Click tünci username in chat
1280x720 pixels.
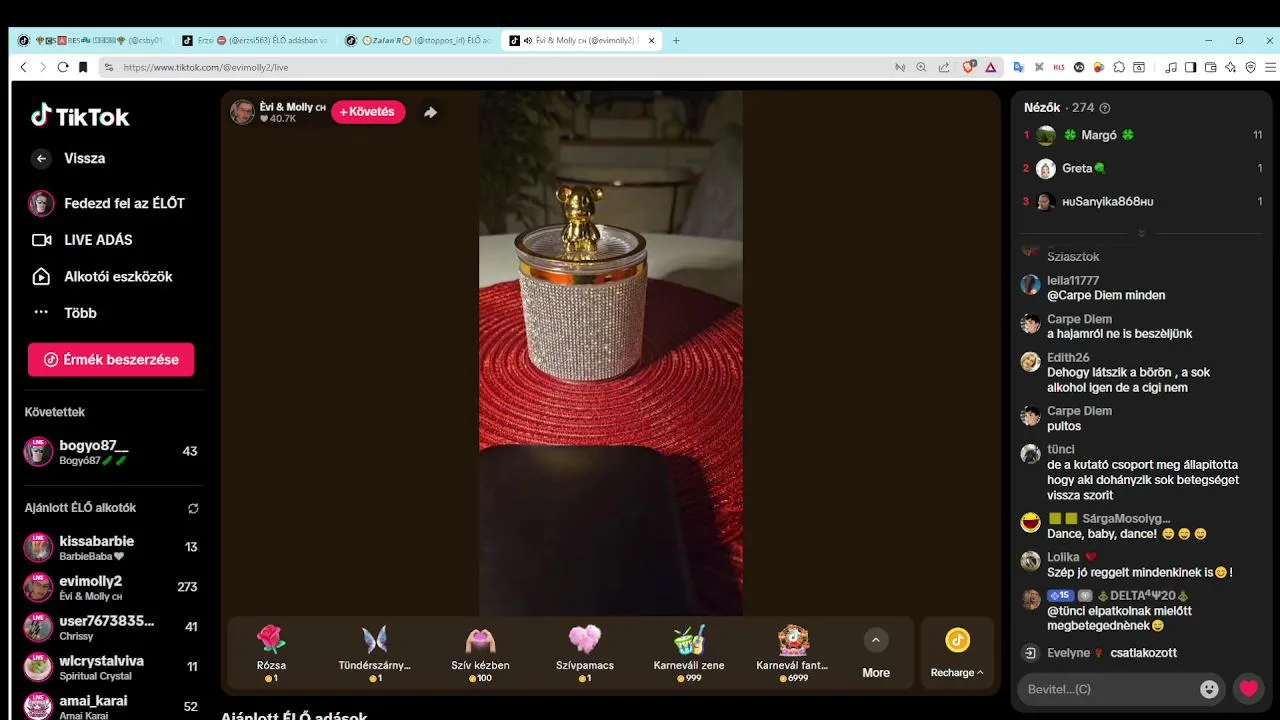[1061, 449]
